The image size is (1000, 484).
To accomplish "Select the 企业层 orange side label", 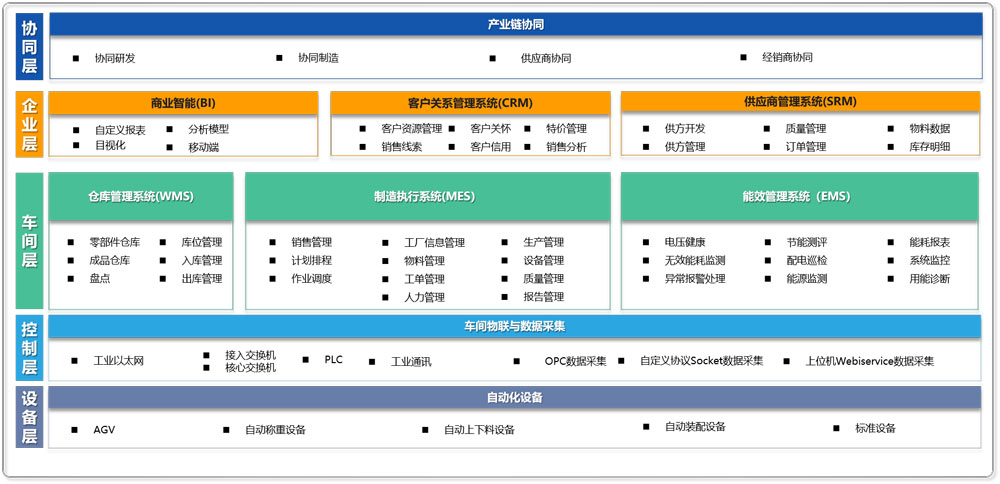I will (30, 125).
